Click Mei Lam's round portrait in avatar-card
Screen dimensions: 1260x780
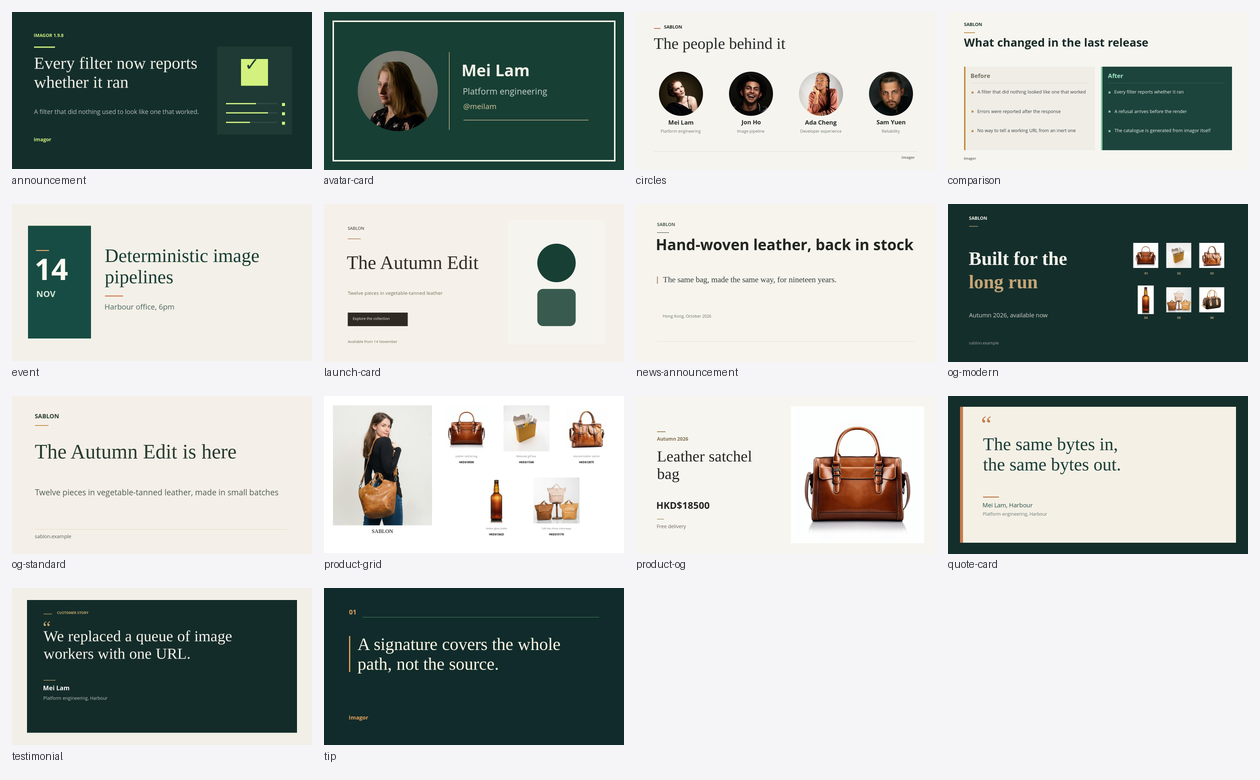[398, 91]
